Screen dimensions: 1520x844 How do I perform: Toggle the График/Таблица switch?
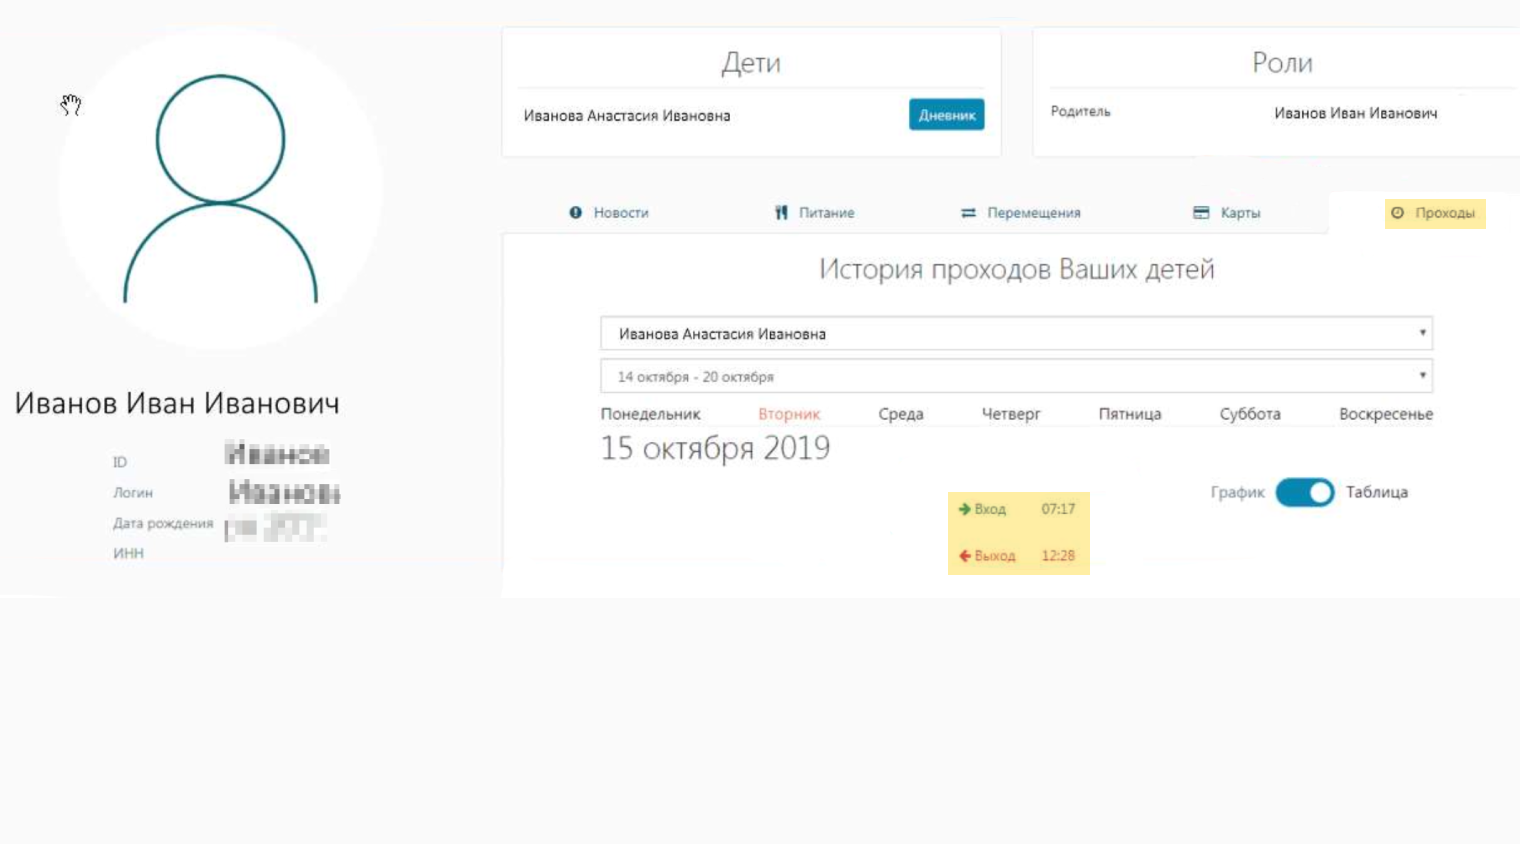click(1305, 492)
